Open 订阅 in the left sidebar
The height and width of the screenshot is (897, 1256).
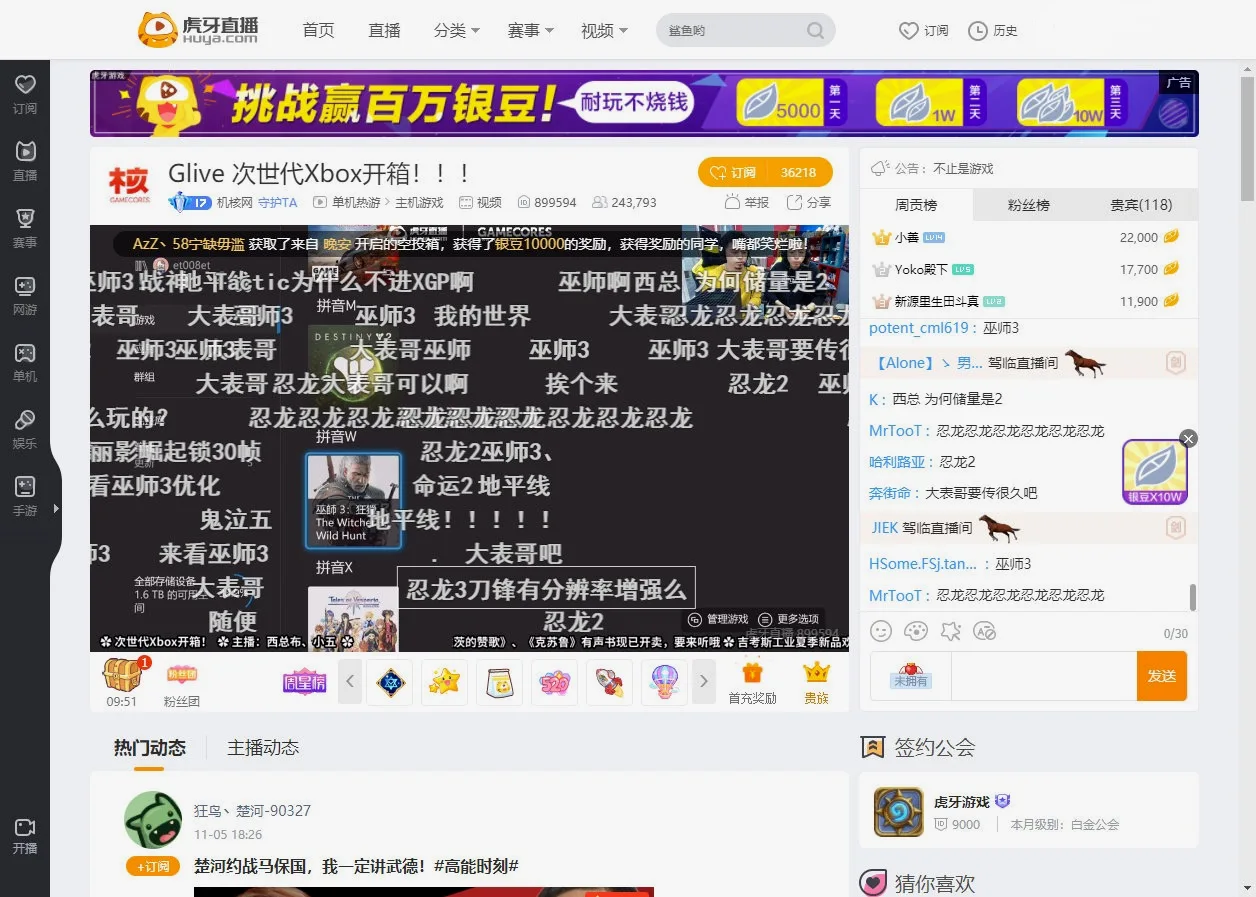tap(25, 94)
